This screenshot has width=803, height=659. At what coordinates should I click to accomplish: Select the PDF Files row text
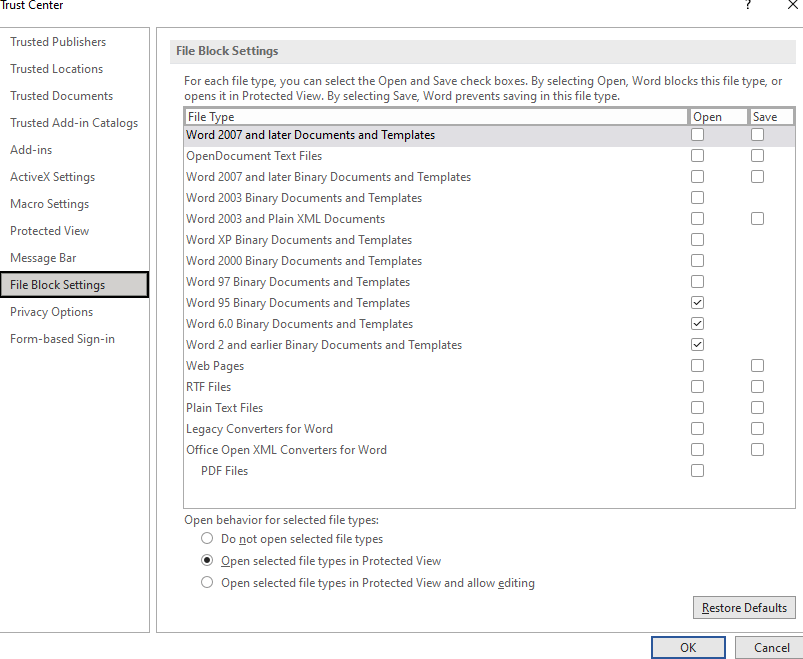click(x=224, y=471)
